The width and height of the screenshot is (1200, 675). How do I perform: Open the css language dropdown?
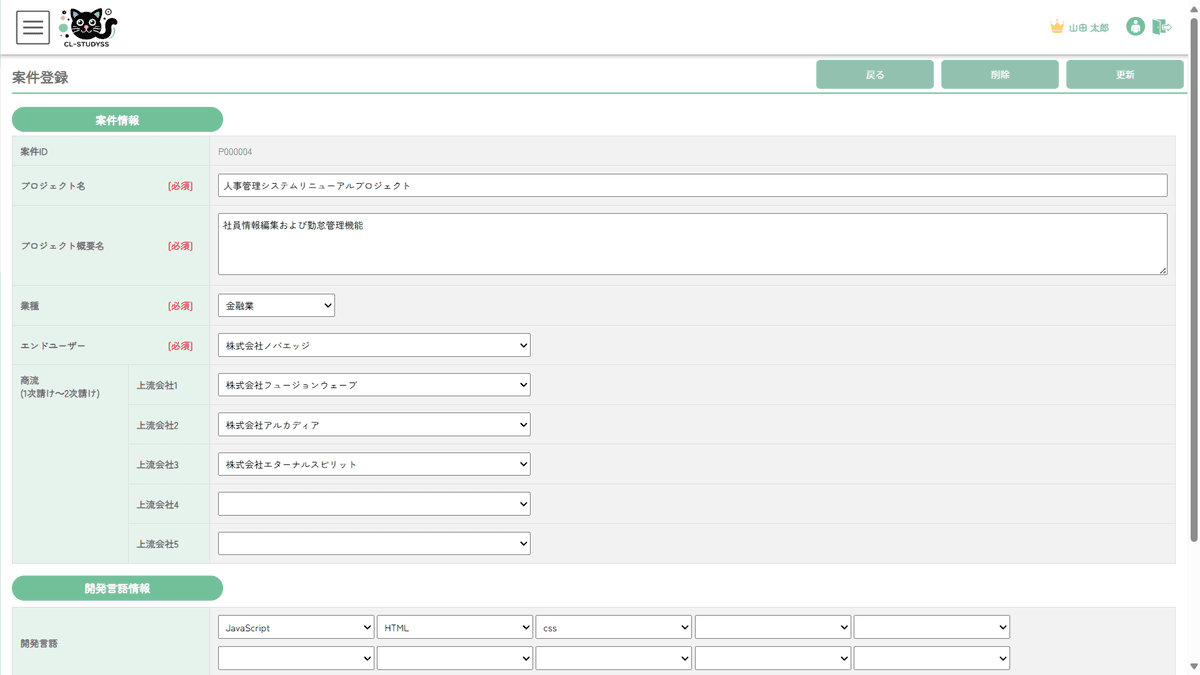(x=613, y=628)
